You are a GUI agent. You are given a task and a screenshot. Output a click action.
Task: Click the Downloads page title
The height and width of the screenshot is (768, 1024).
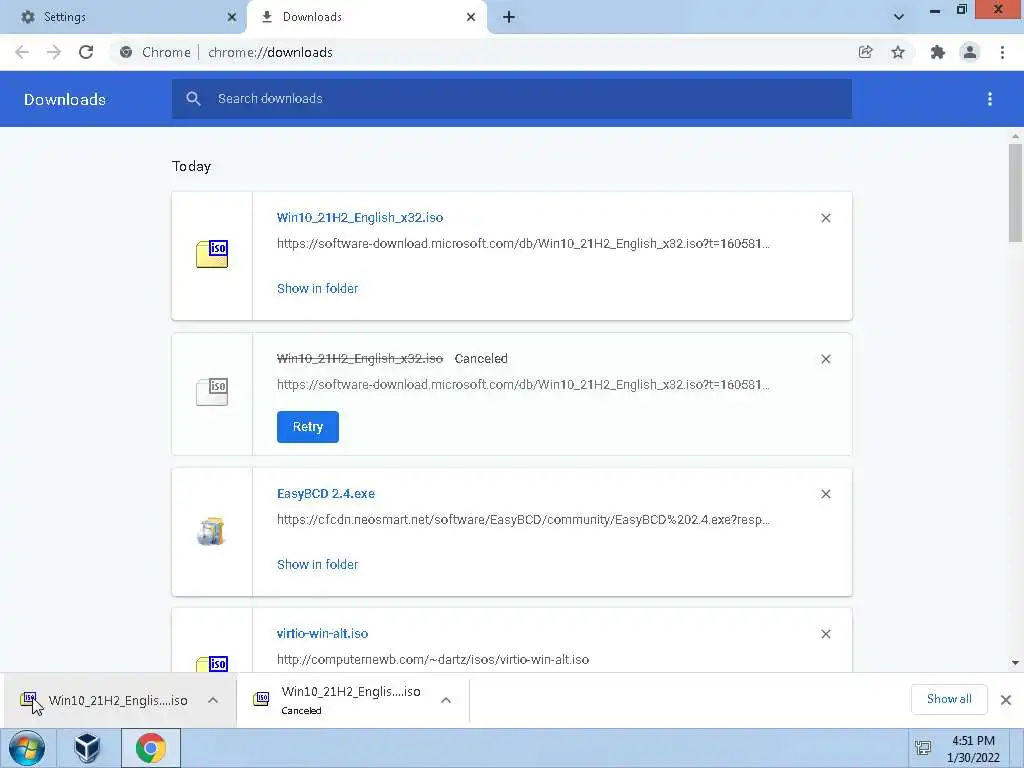[65, 99]
